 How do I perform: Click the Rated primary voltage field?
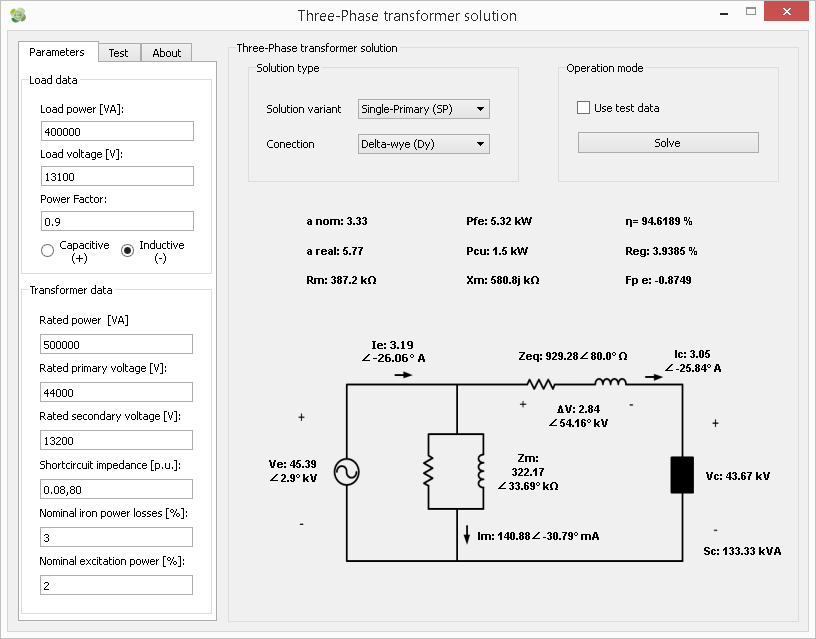point(116,392)
